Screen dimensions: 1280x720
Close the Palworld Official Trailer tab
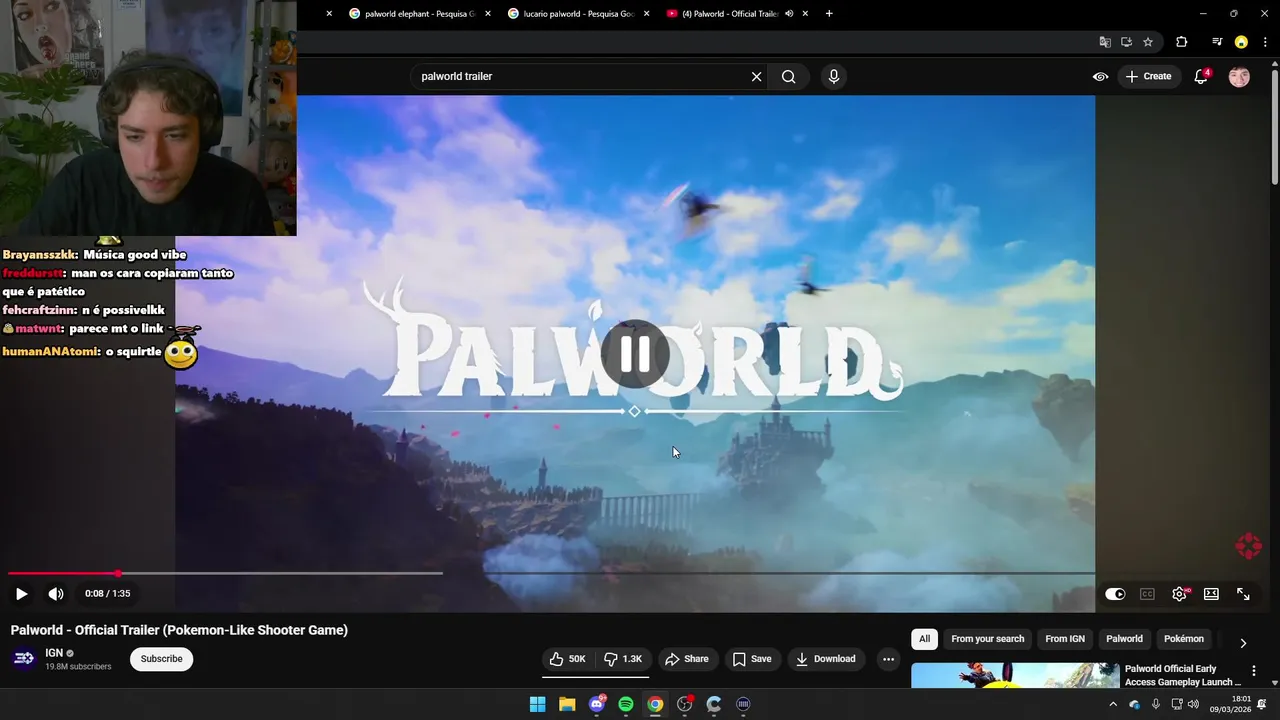[805, 14]
